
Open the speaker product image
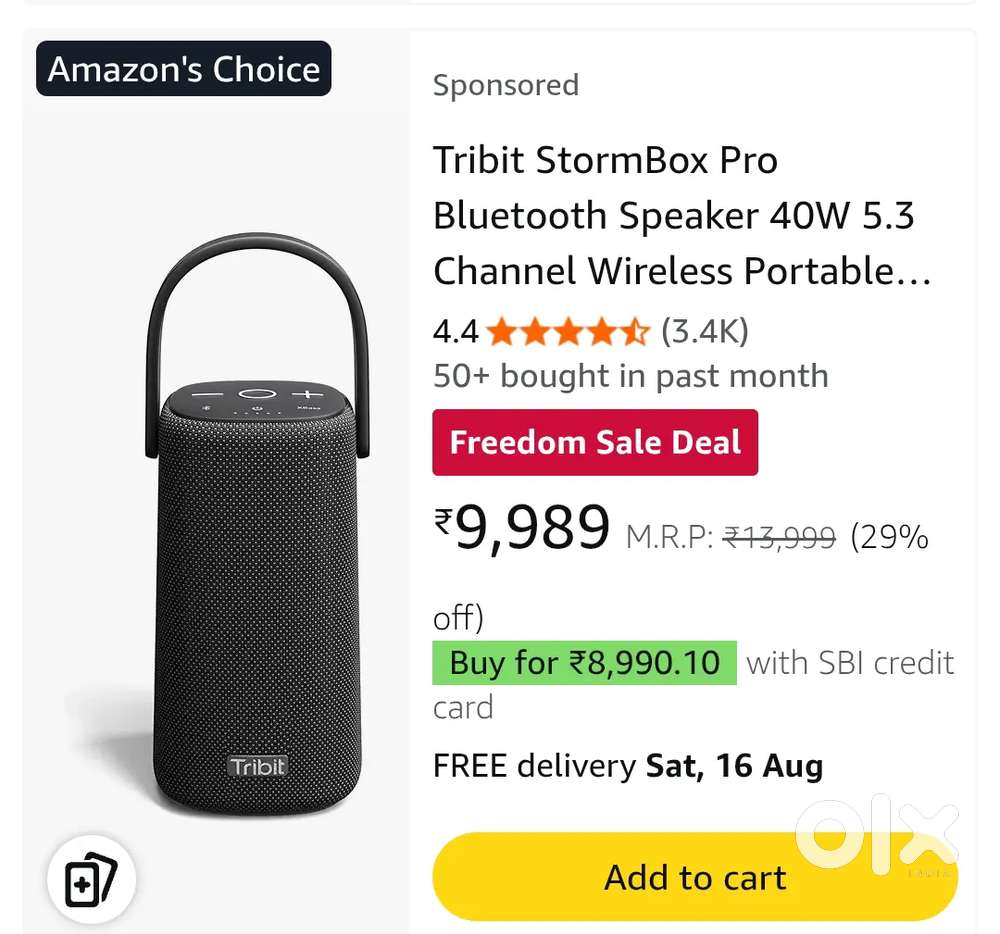(x=257, y=560)
